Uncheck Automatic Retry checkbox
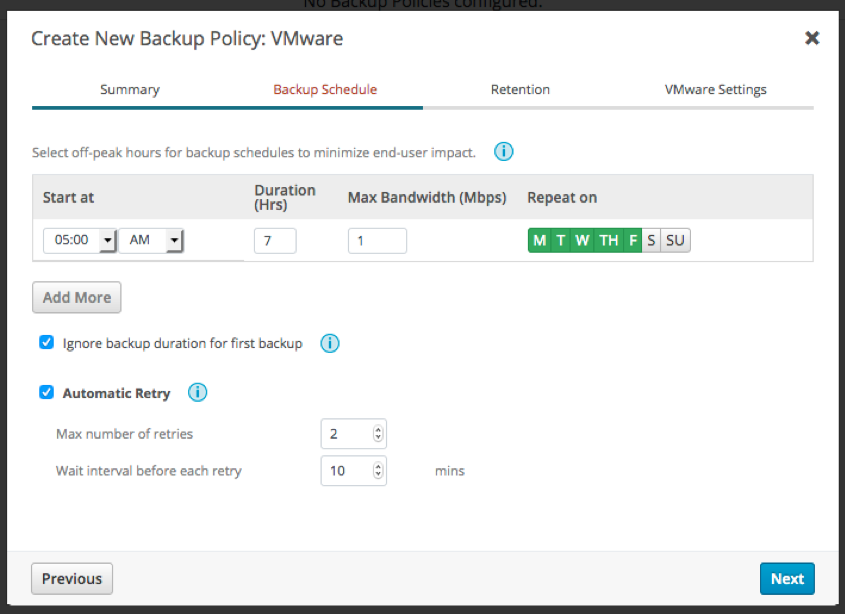 pyautogui.click(x=46, y=392)
